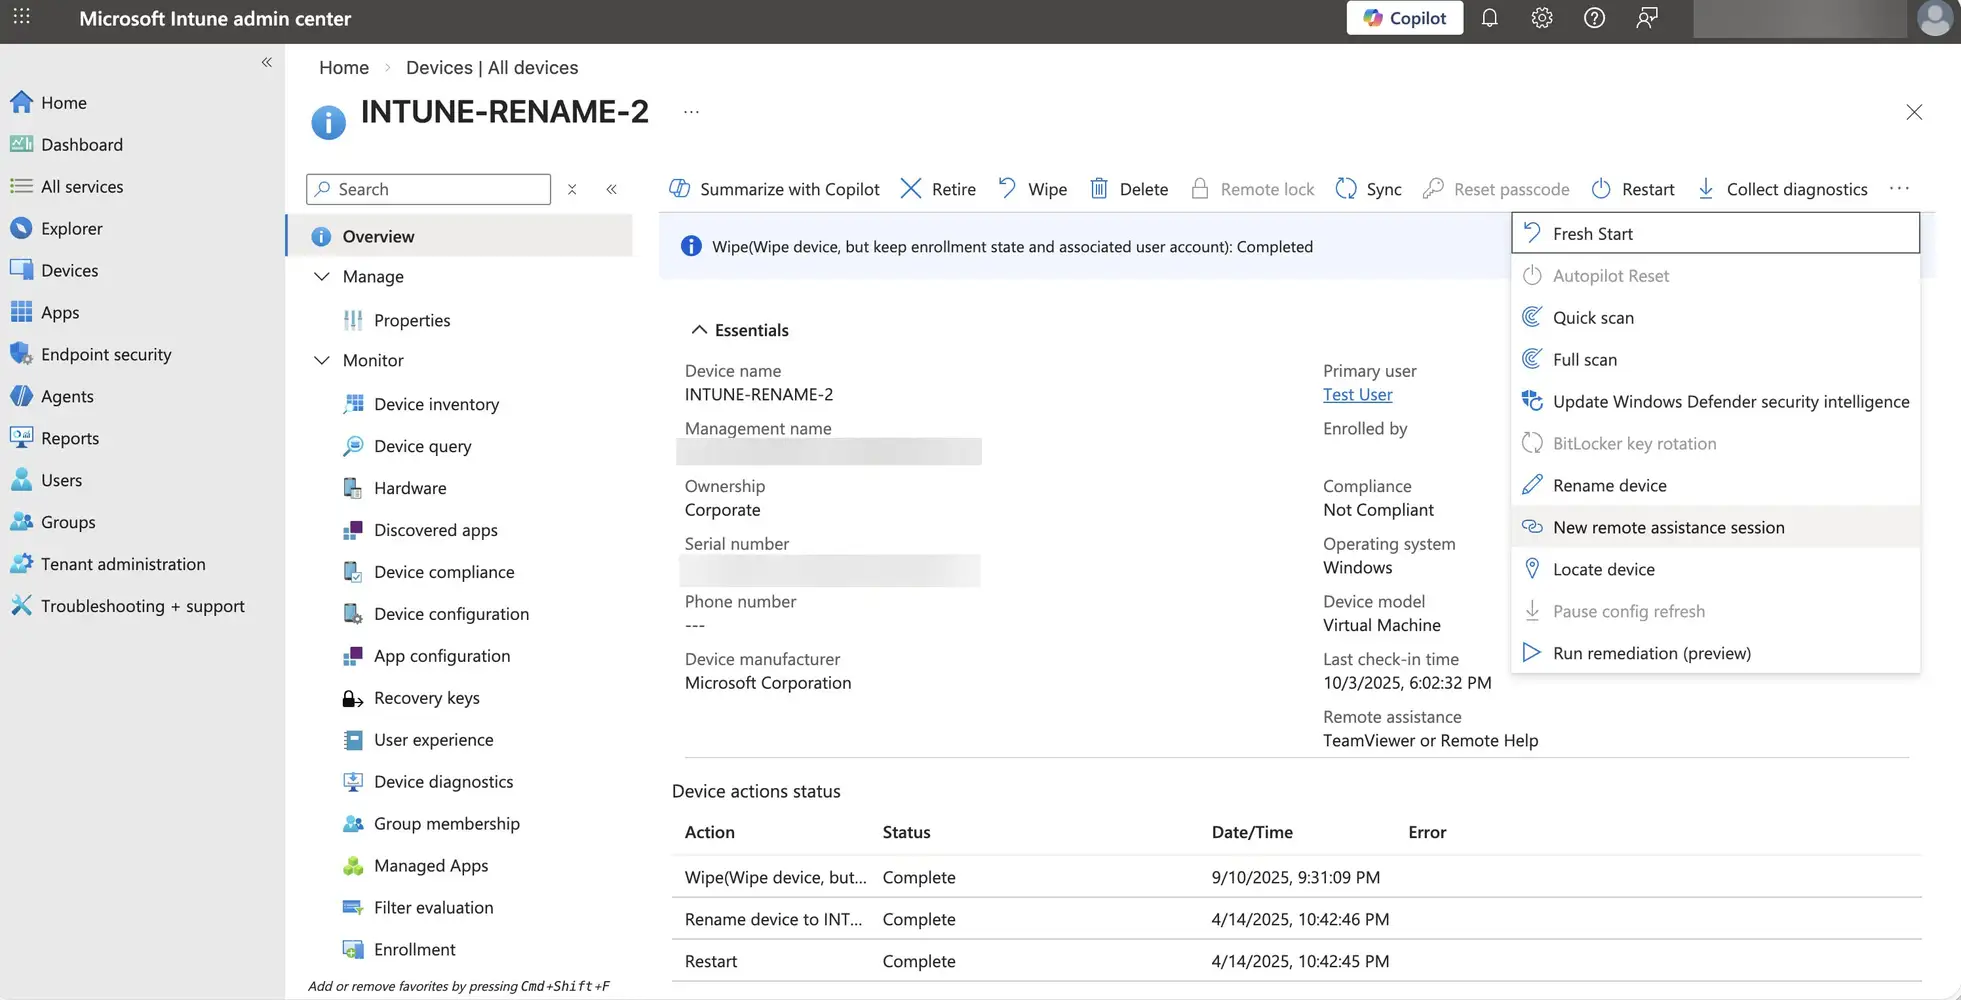Screen dimensions: 1961x1000
Task: Open Discovered apps
Action: click(x=435, y=530)
